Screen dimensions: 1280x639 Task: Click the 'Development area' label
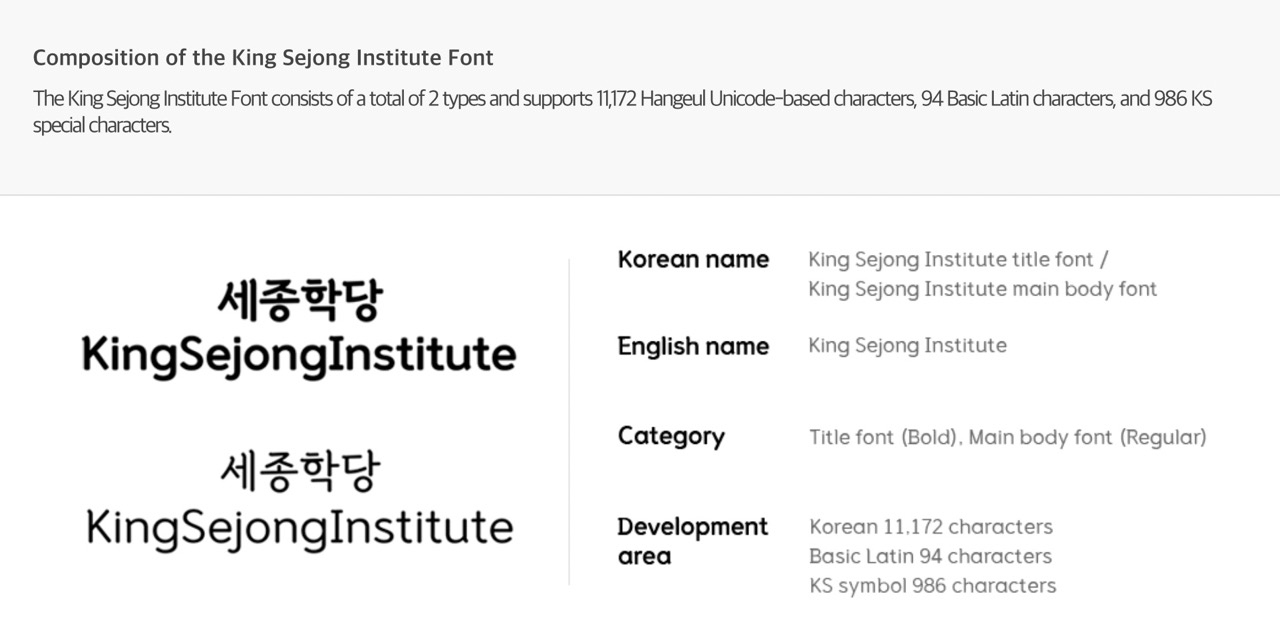(x=692, y=541)
